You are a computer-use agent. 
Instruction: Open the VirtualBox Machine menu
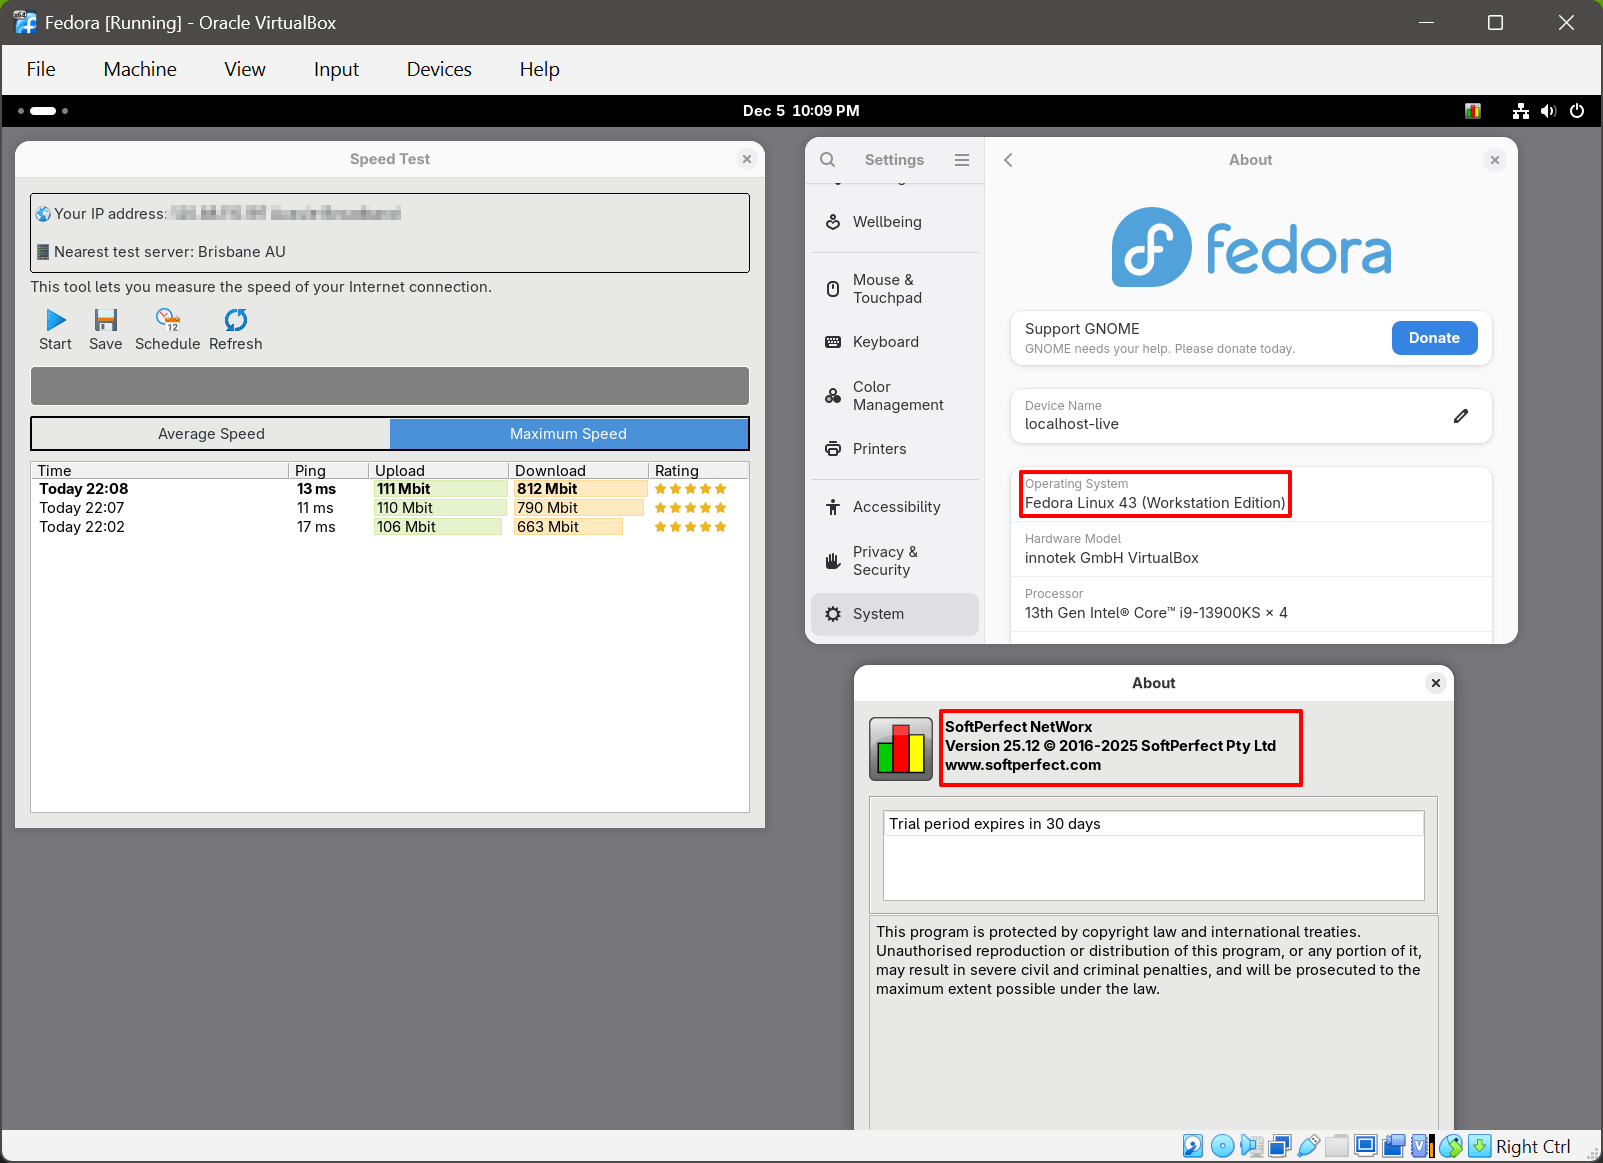click(x=140, y=69)
